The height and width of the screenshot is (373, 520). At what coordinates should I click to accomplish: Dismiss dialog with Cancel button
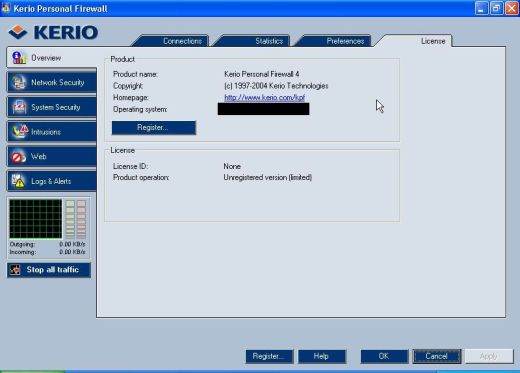[x=437, y=356]
